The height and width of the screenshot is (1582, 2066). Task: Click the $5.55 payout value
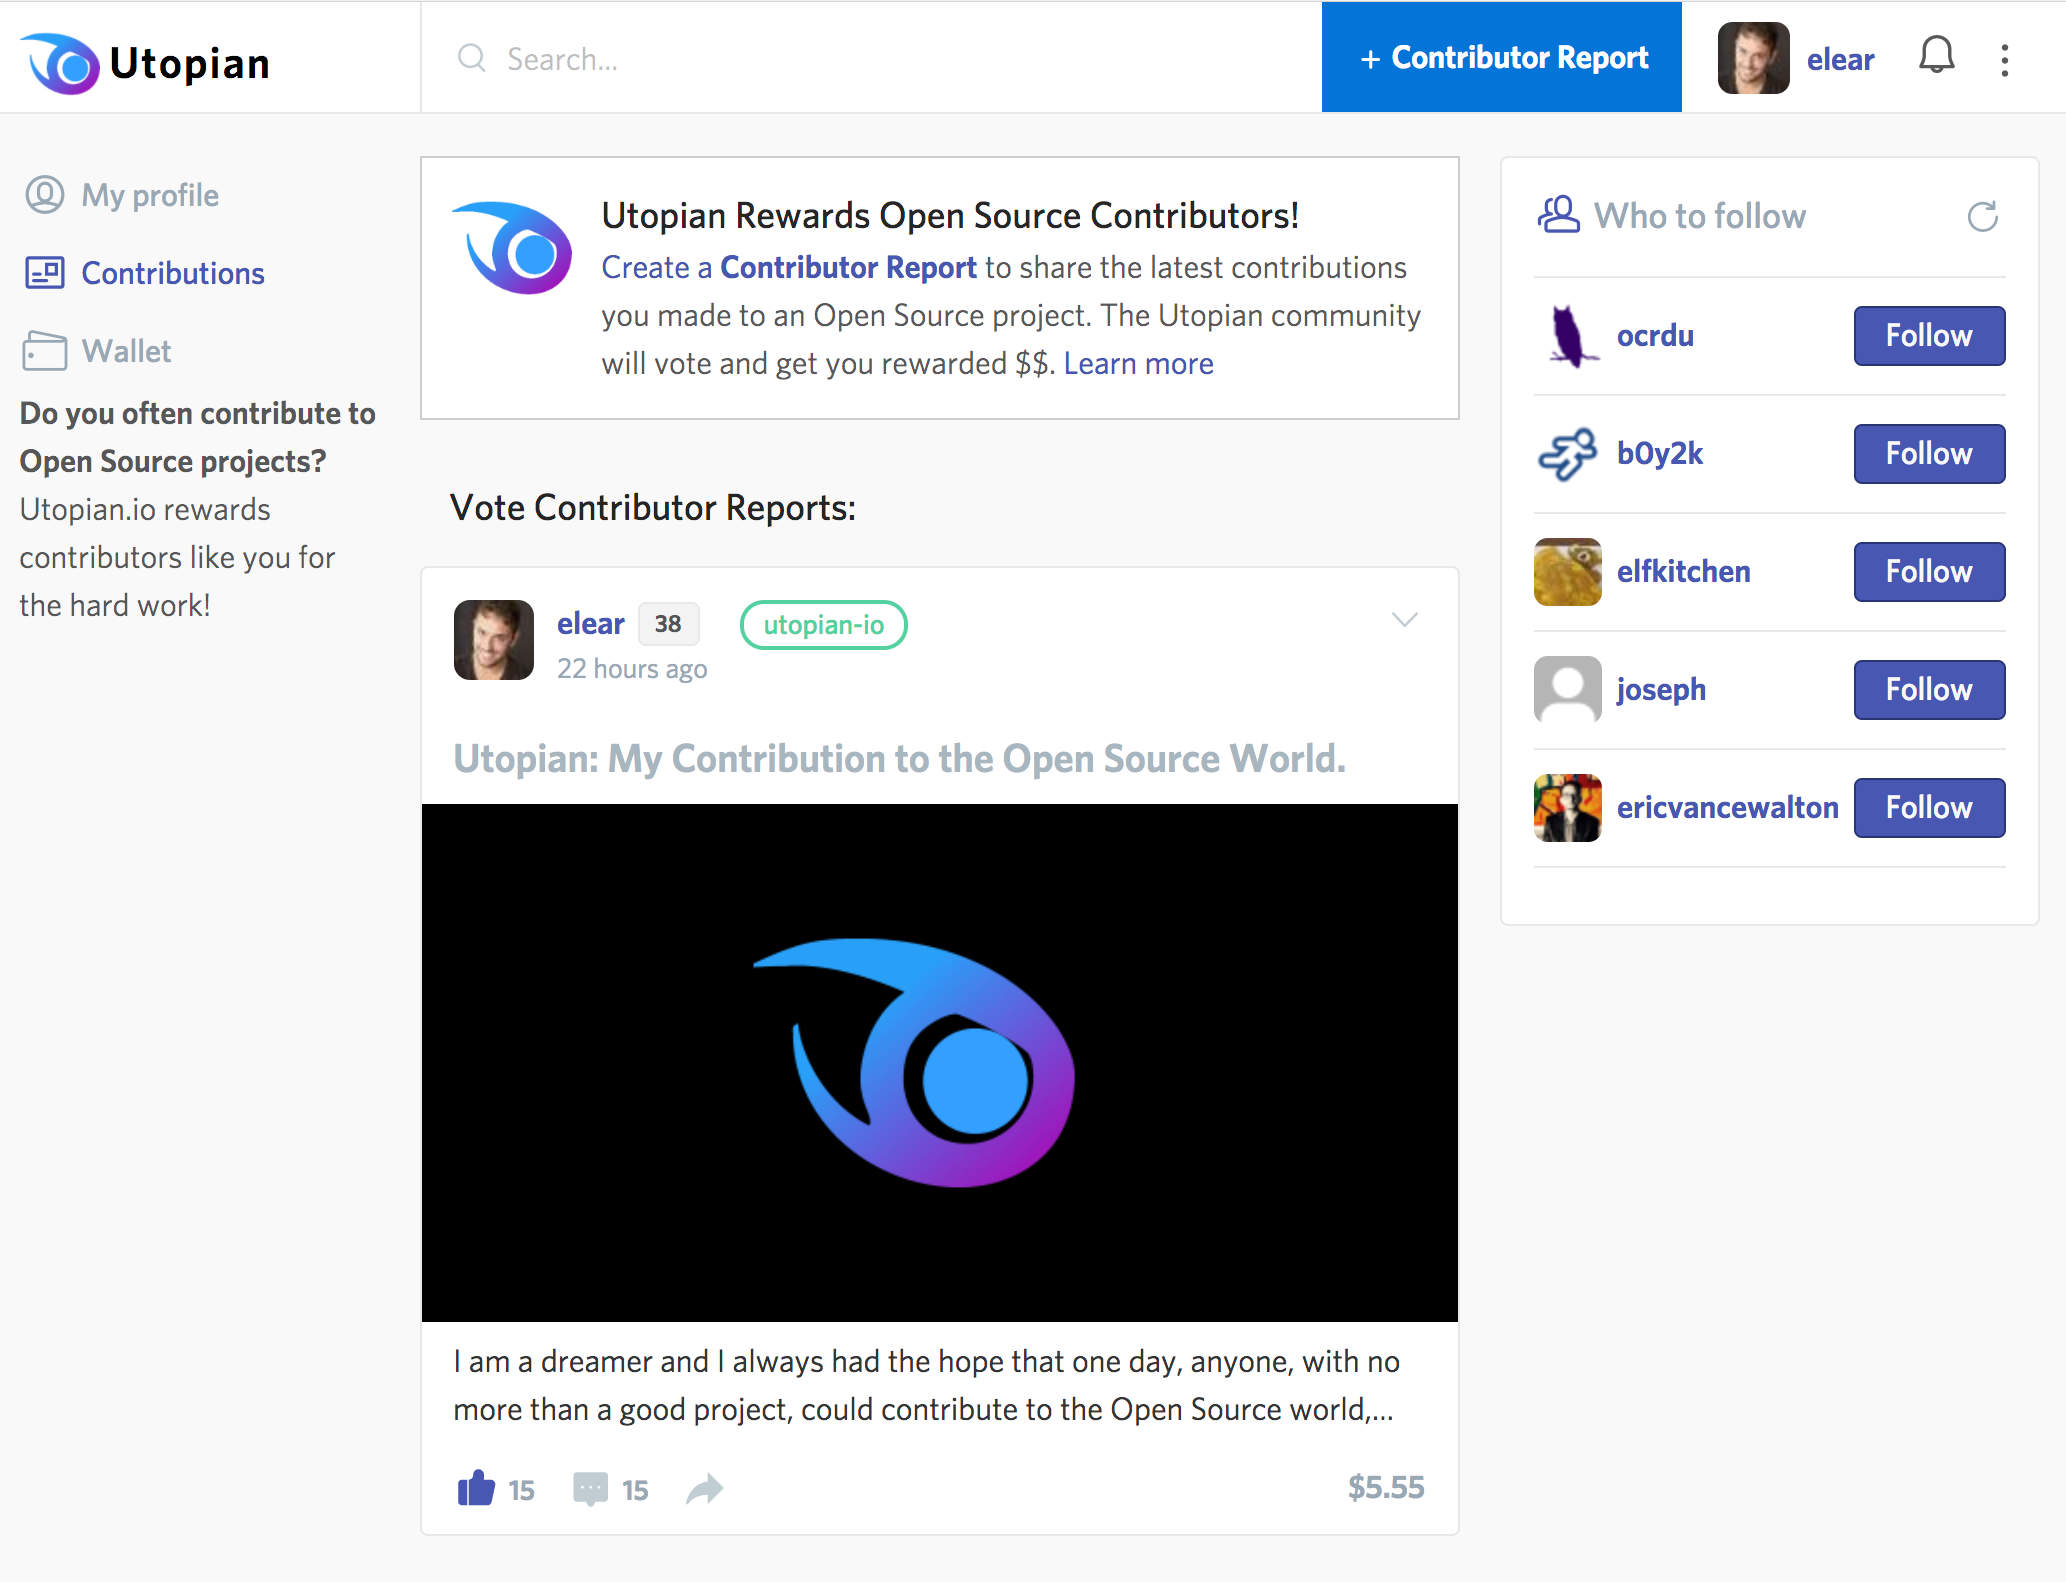coord(1385,1487)
